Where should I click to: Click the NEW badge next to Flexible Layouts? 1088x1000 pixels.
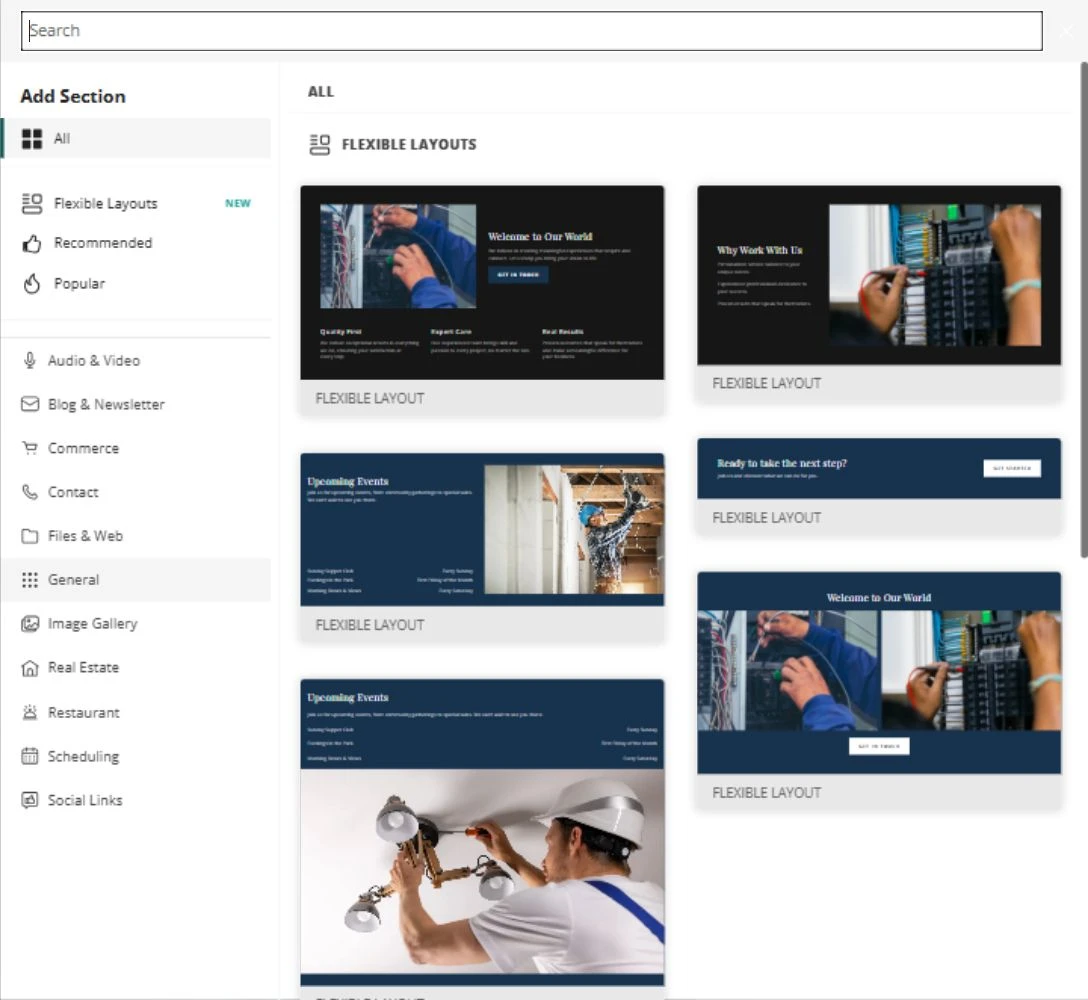pos(237,203)
